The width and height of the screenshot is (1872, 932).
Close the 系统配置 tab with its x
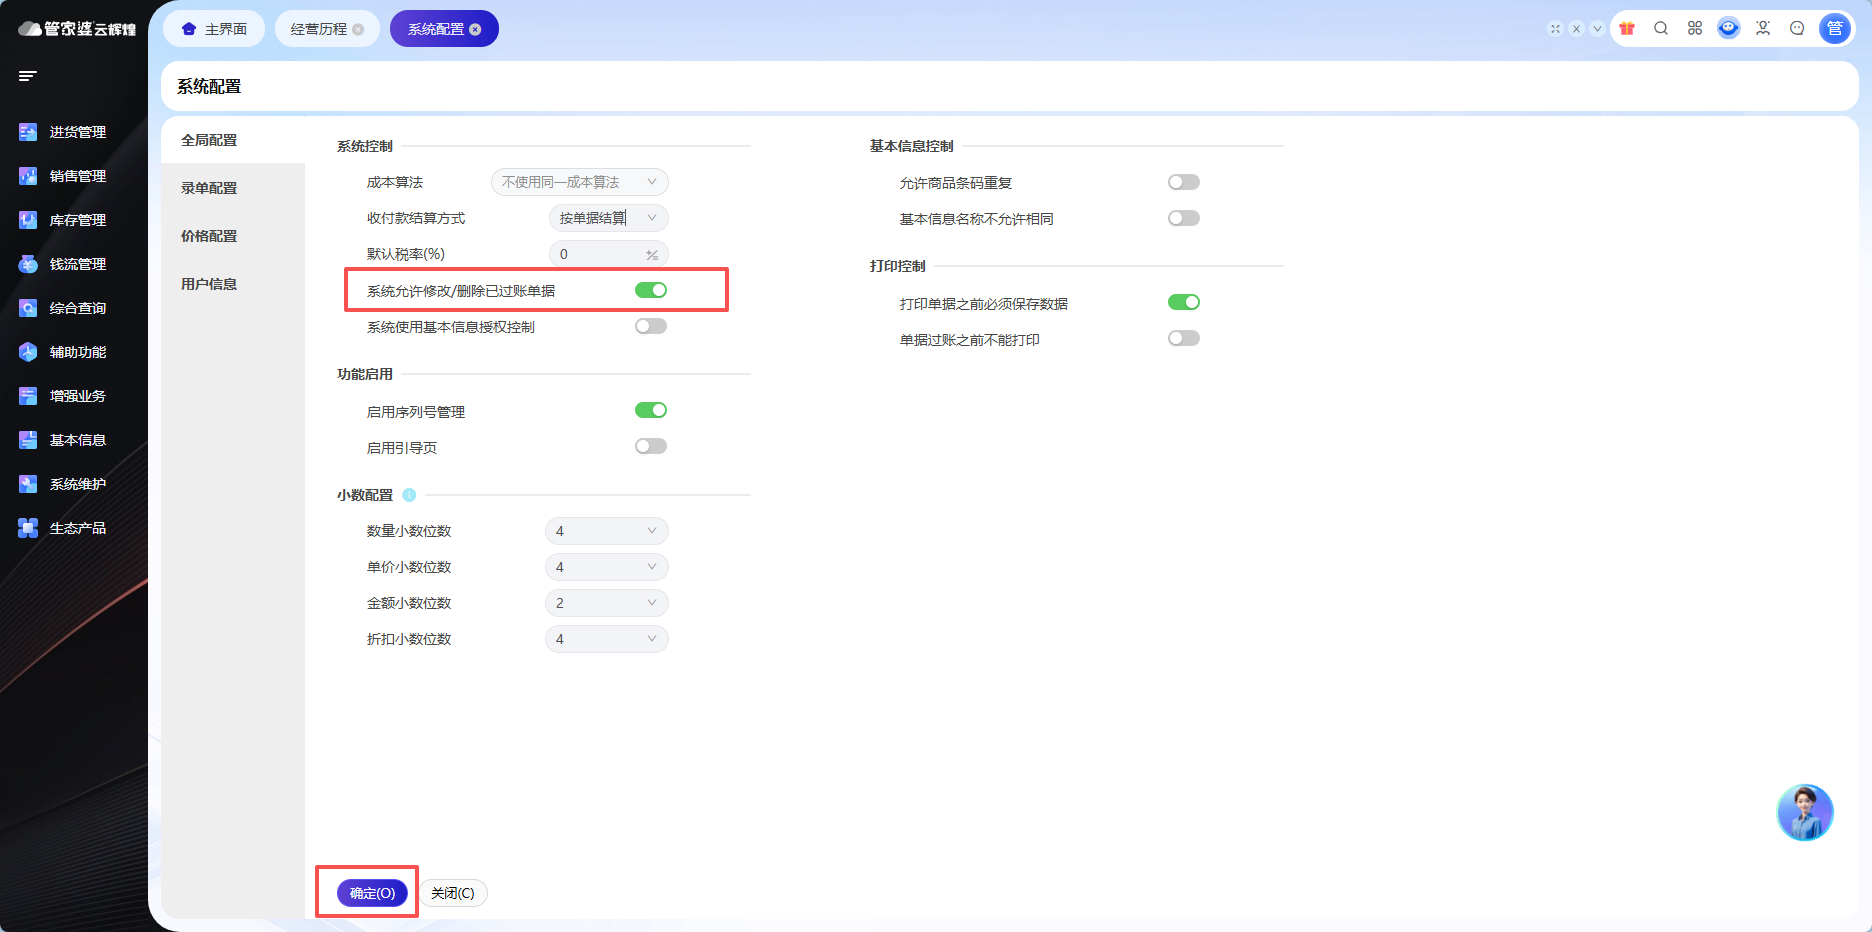[x=475, y=30]
